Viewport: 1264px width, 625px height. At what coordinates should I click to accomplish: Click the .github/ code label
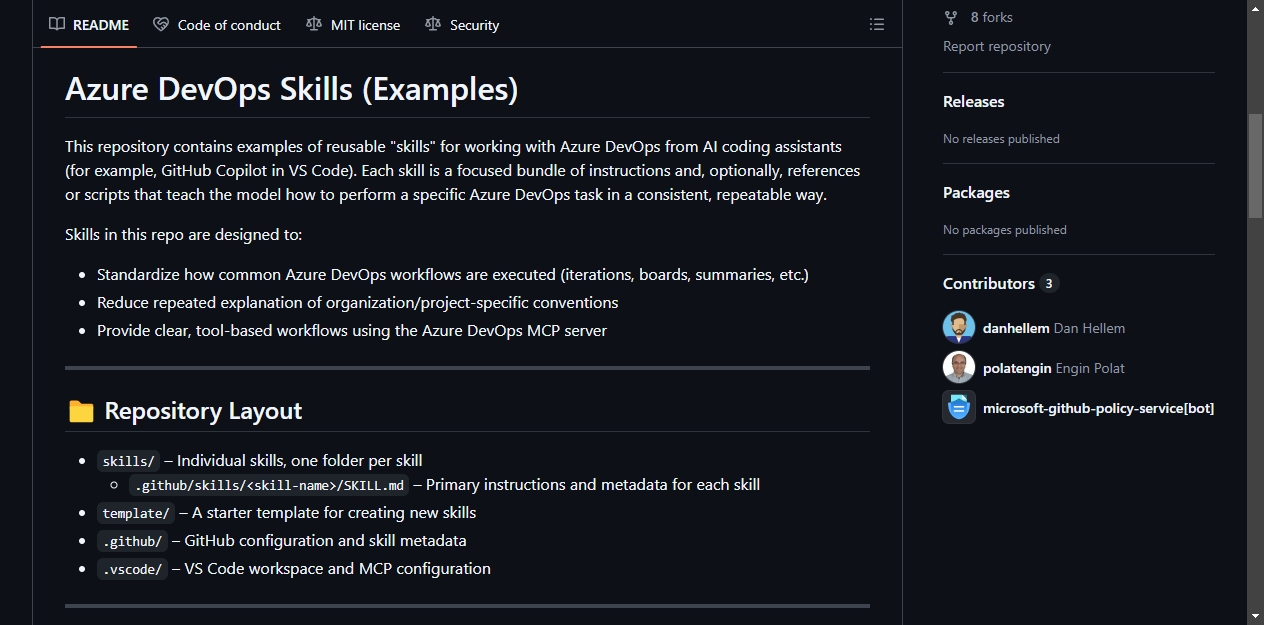pos(132,541)
